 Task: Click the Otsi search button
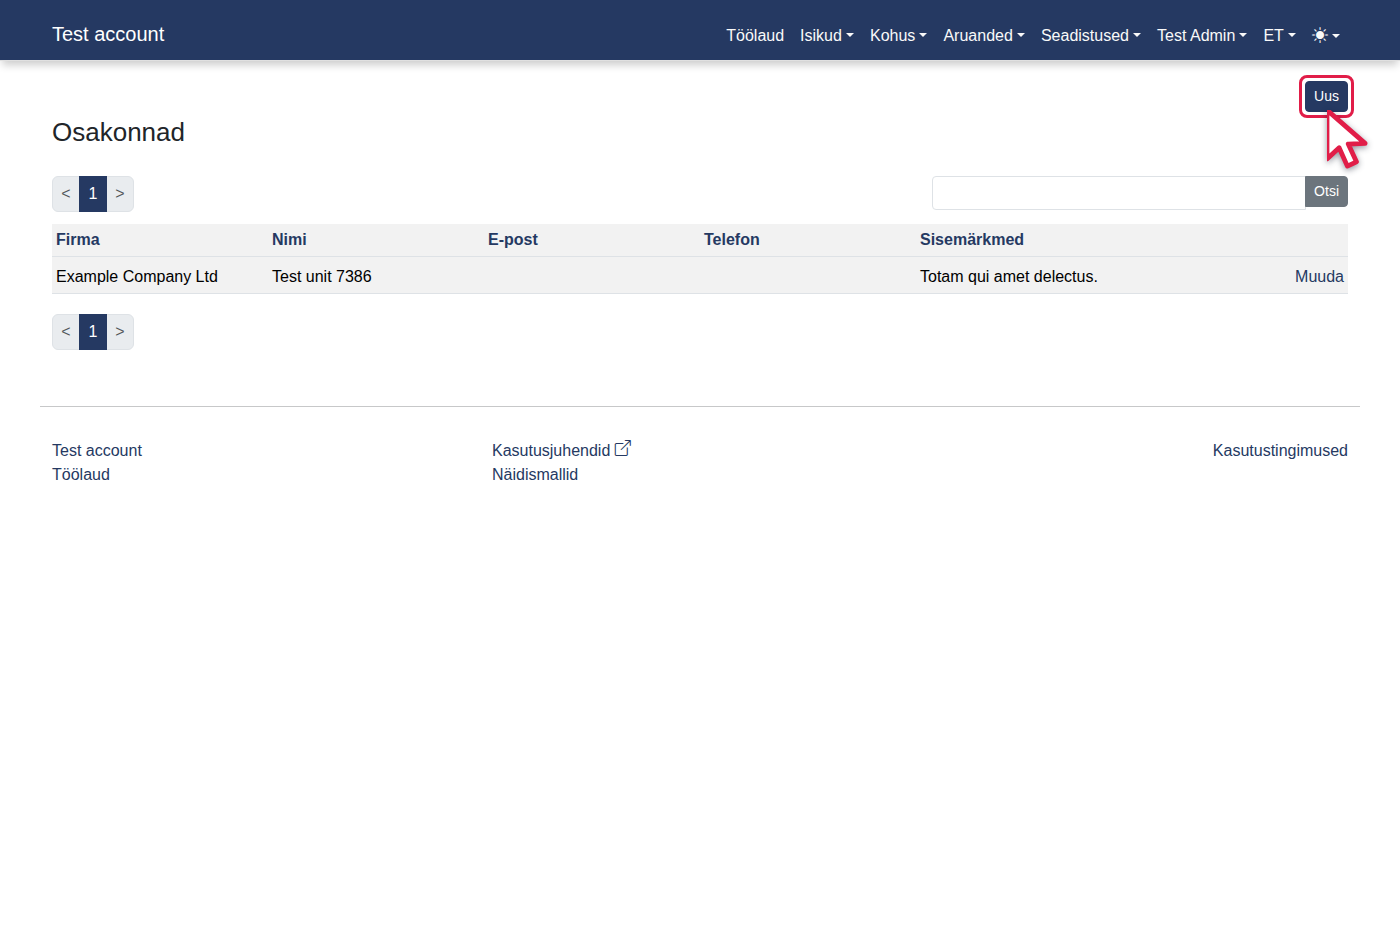(x=1326, y=192)
